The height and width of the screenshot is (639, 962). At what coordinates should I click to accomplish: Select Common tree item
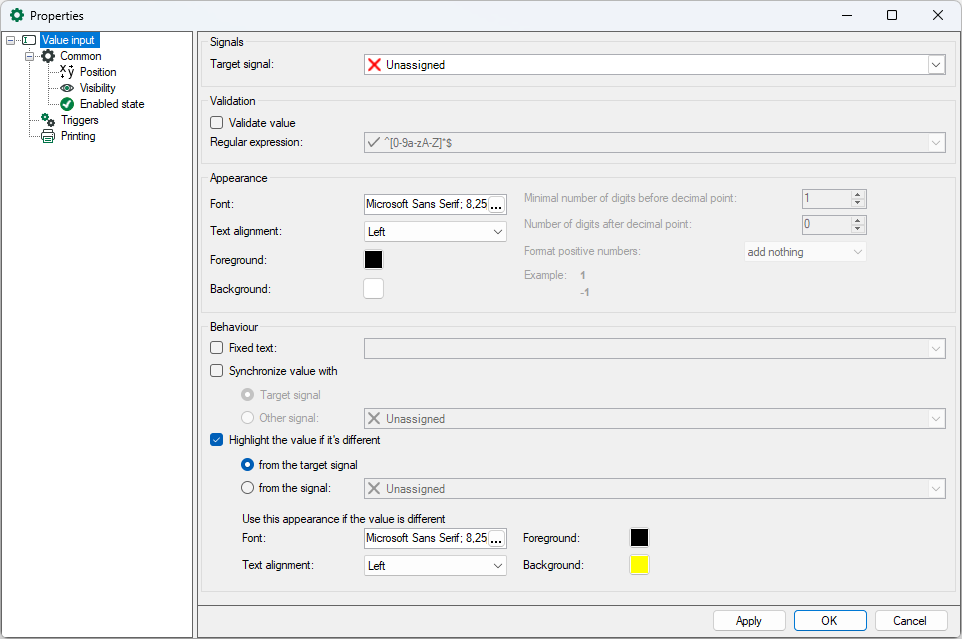[x=80, y=56]
